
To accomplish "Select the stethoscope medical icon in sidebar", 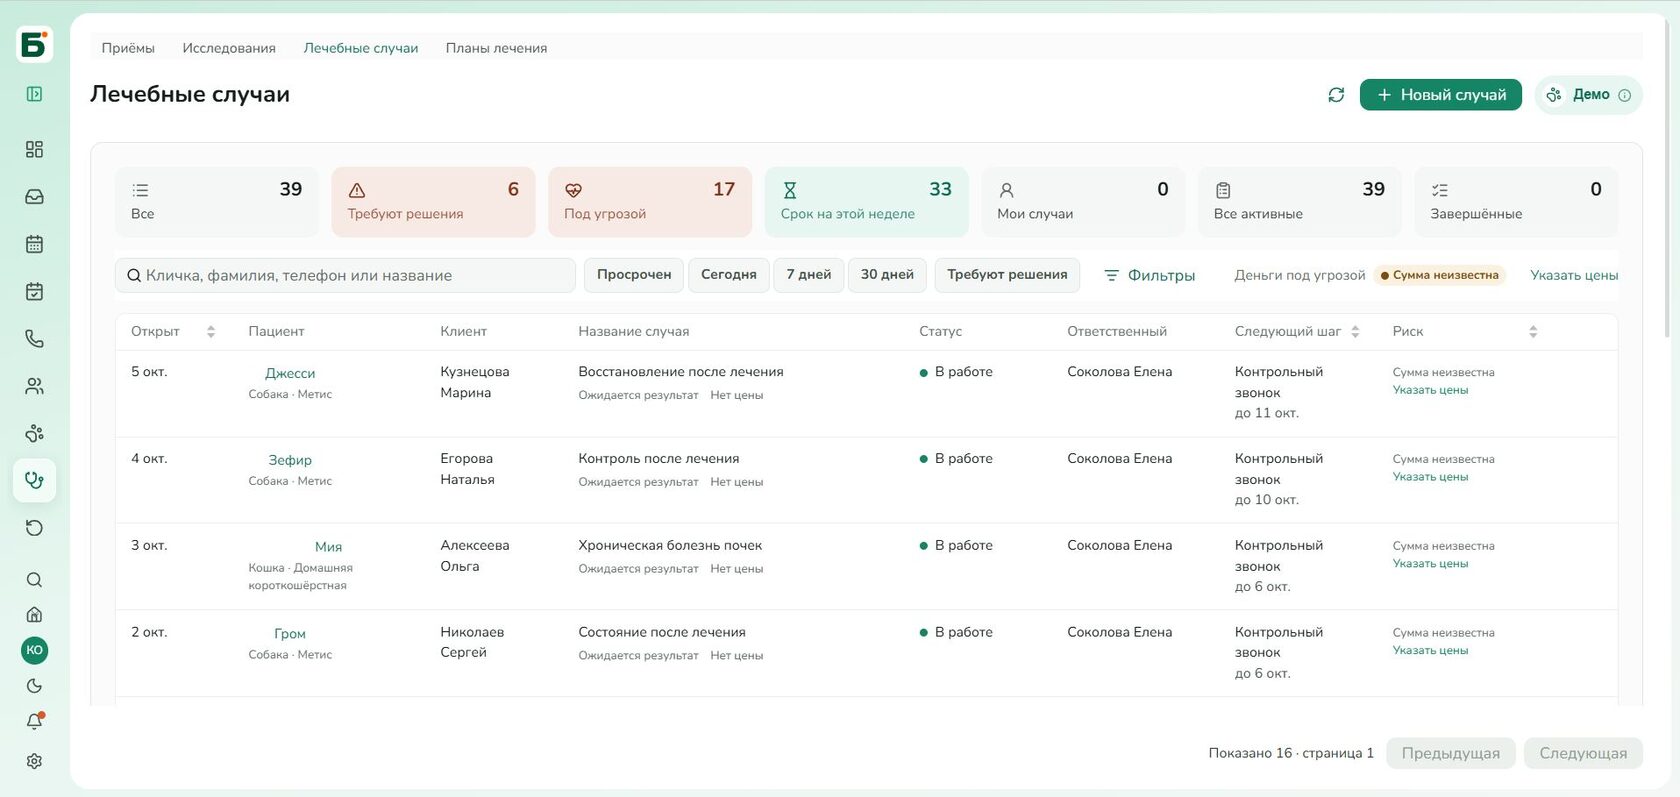I will pyautogui.click(x=34, y=480).
